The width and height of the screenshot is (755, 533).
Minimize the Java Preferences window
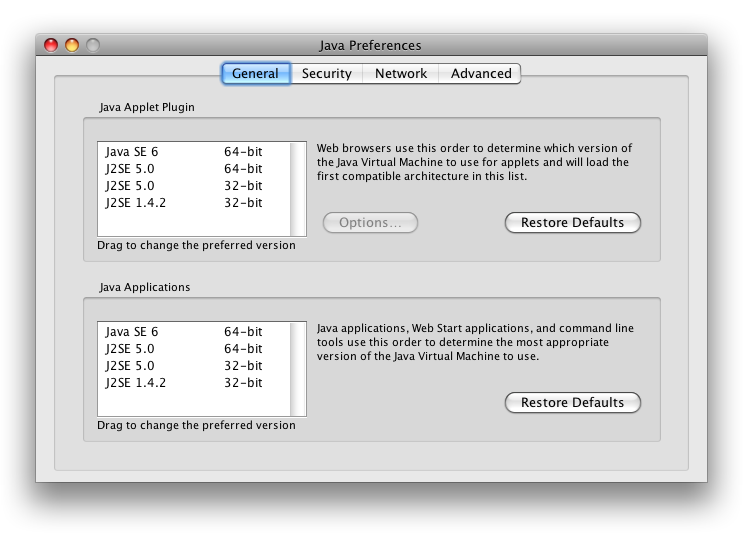coord(72,45)
